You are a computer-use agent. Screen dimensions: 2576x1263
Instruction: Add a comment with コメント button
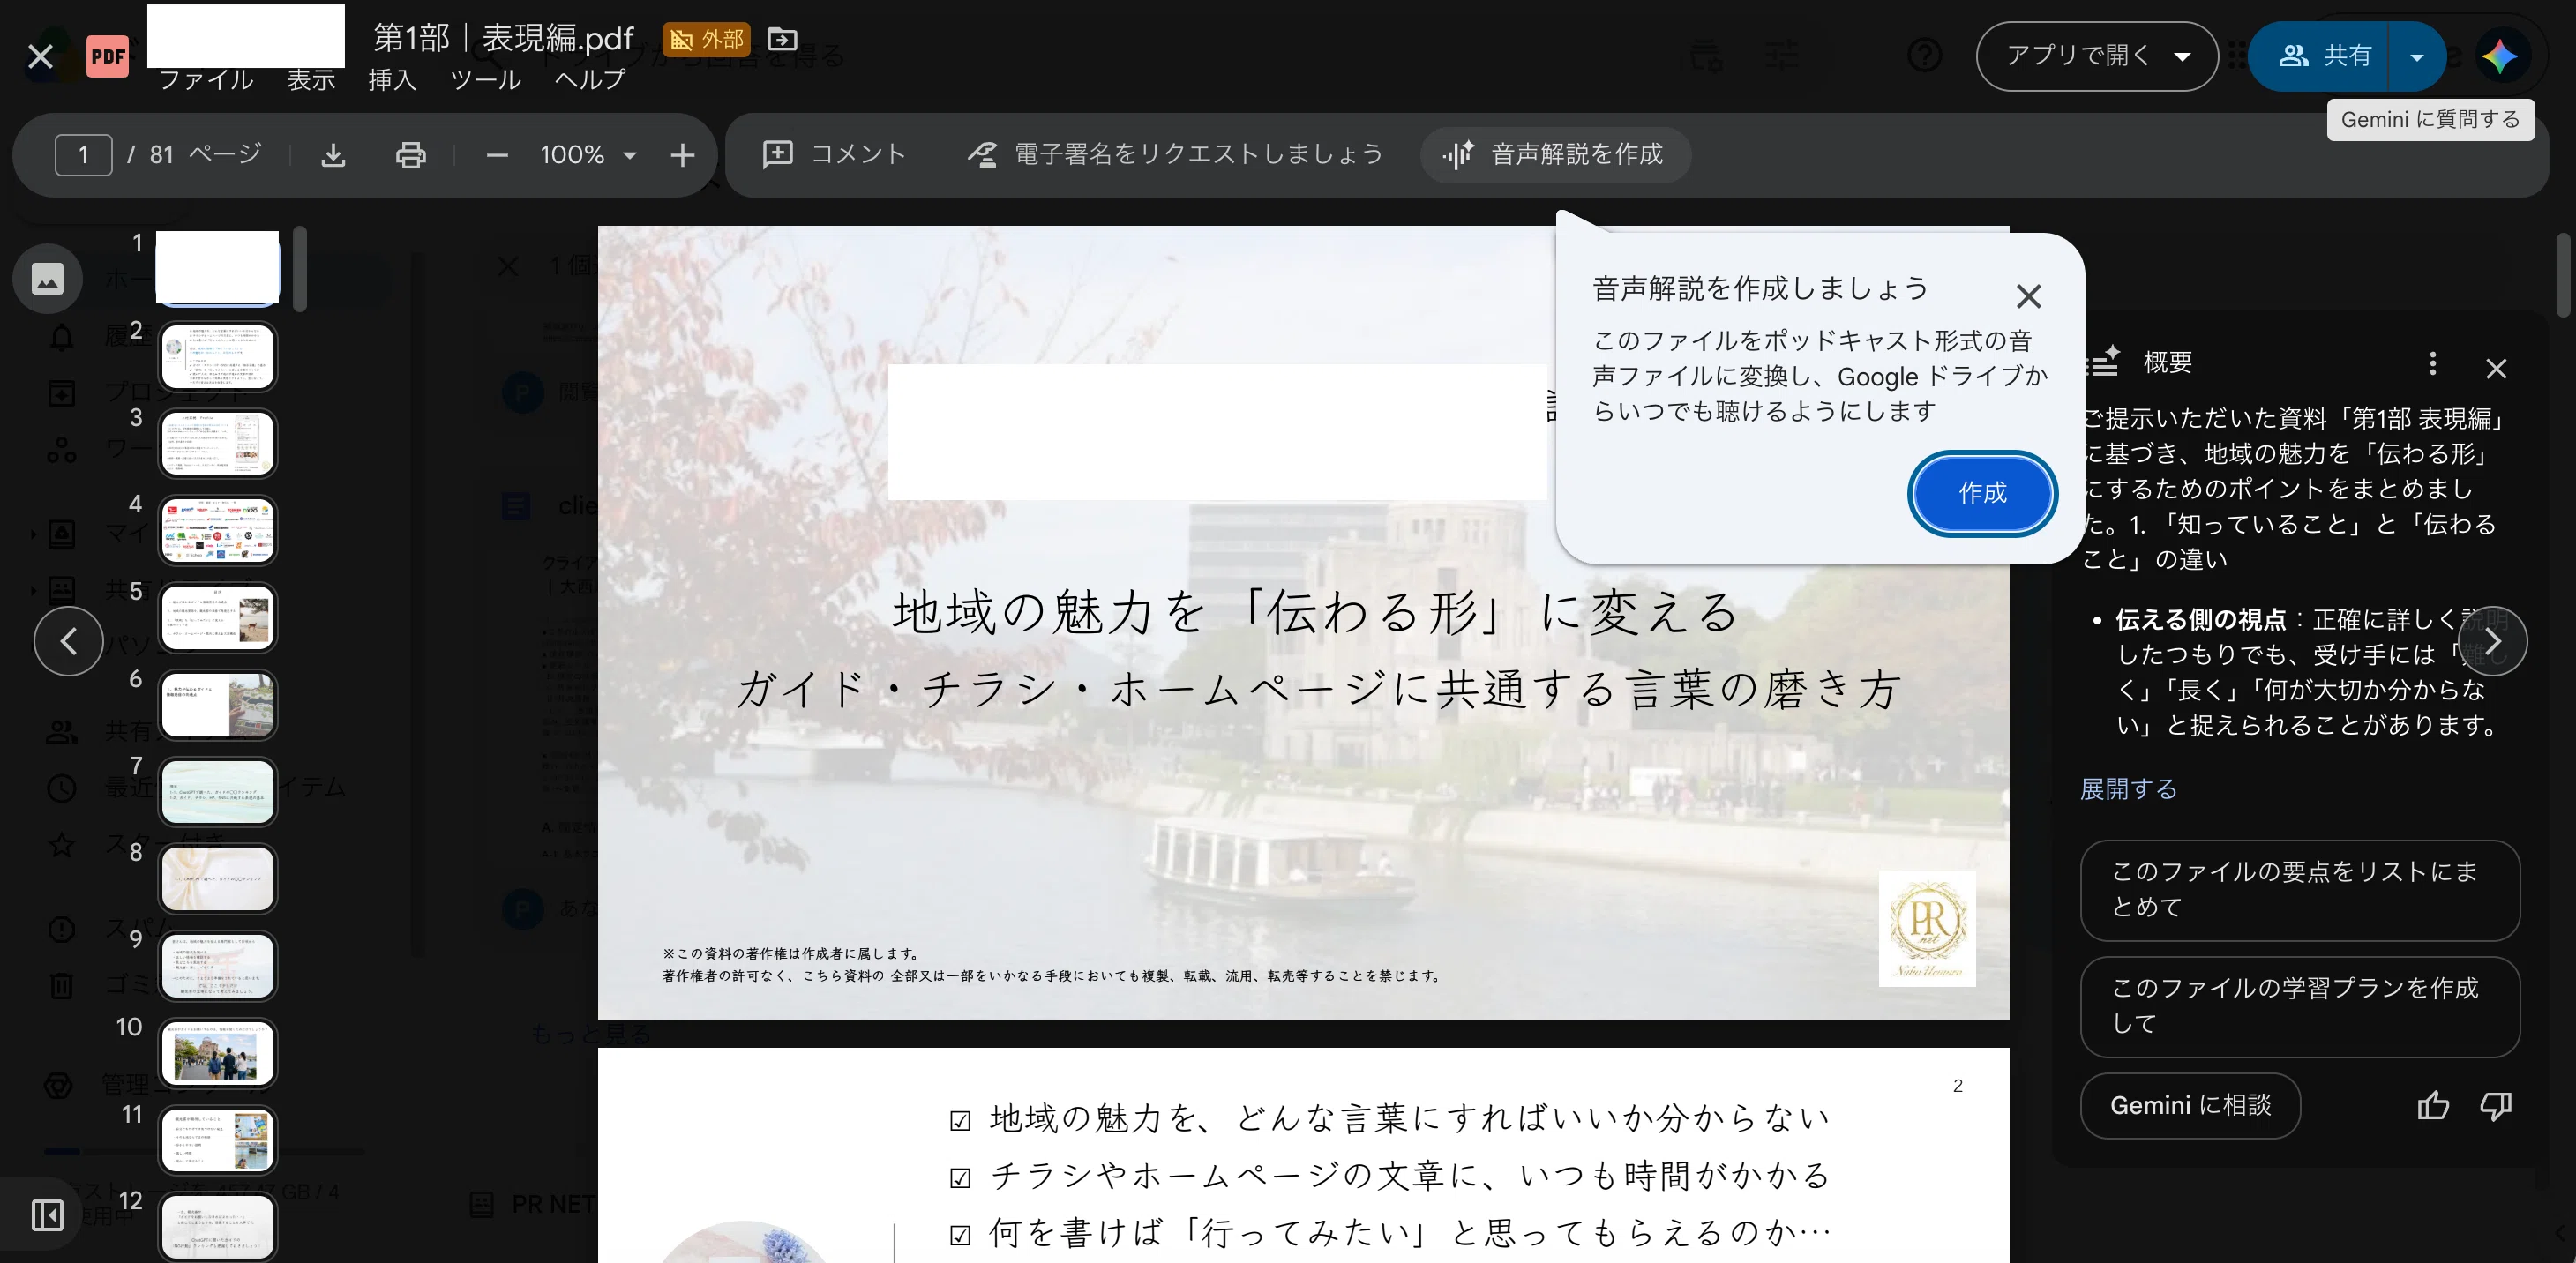pyautogui.click(x=834, y=154)
